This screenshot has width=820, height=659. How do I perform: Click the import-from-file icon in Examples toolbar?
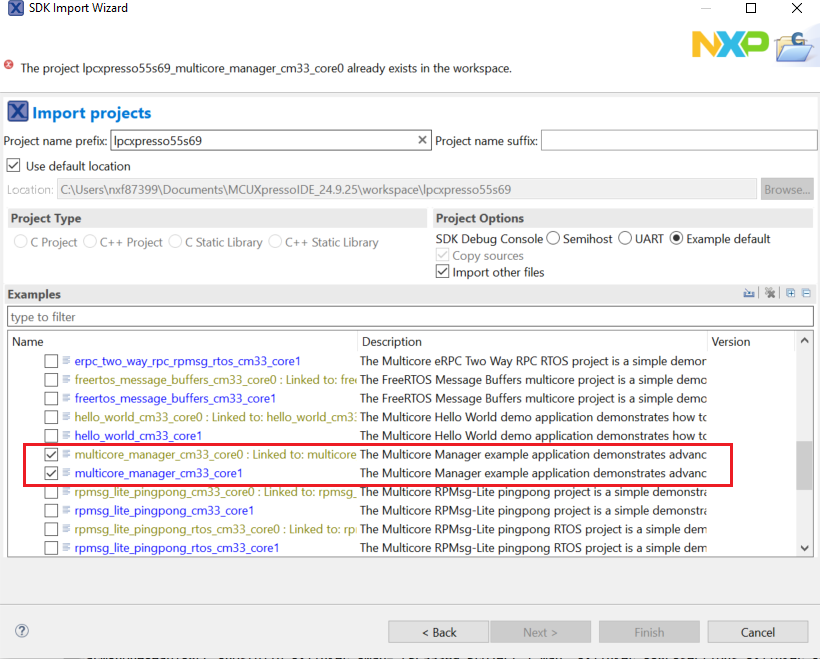coord(749,293)
